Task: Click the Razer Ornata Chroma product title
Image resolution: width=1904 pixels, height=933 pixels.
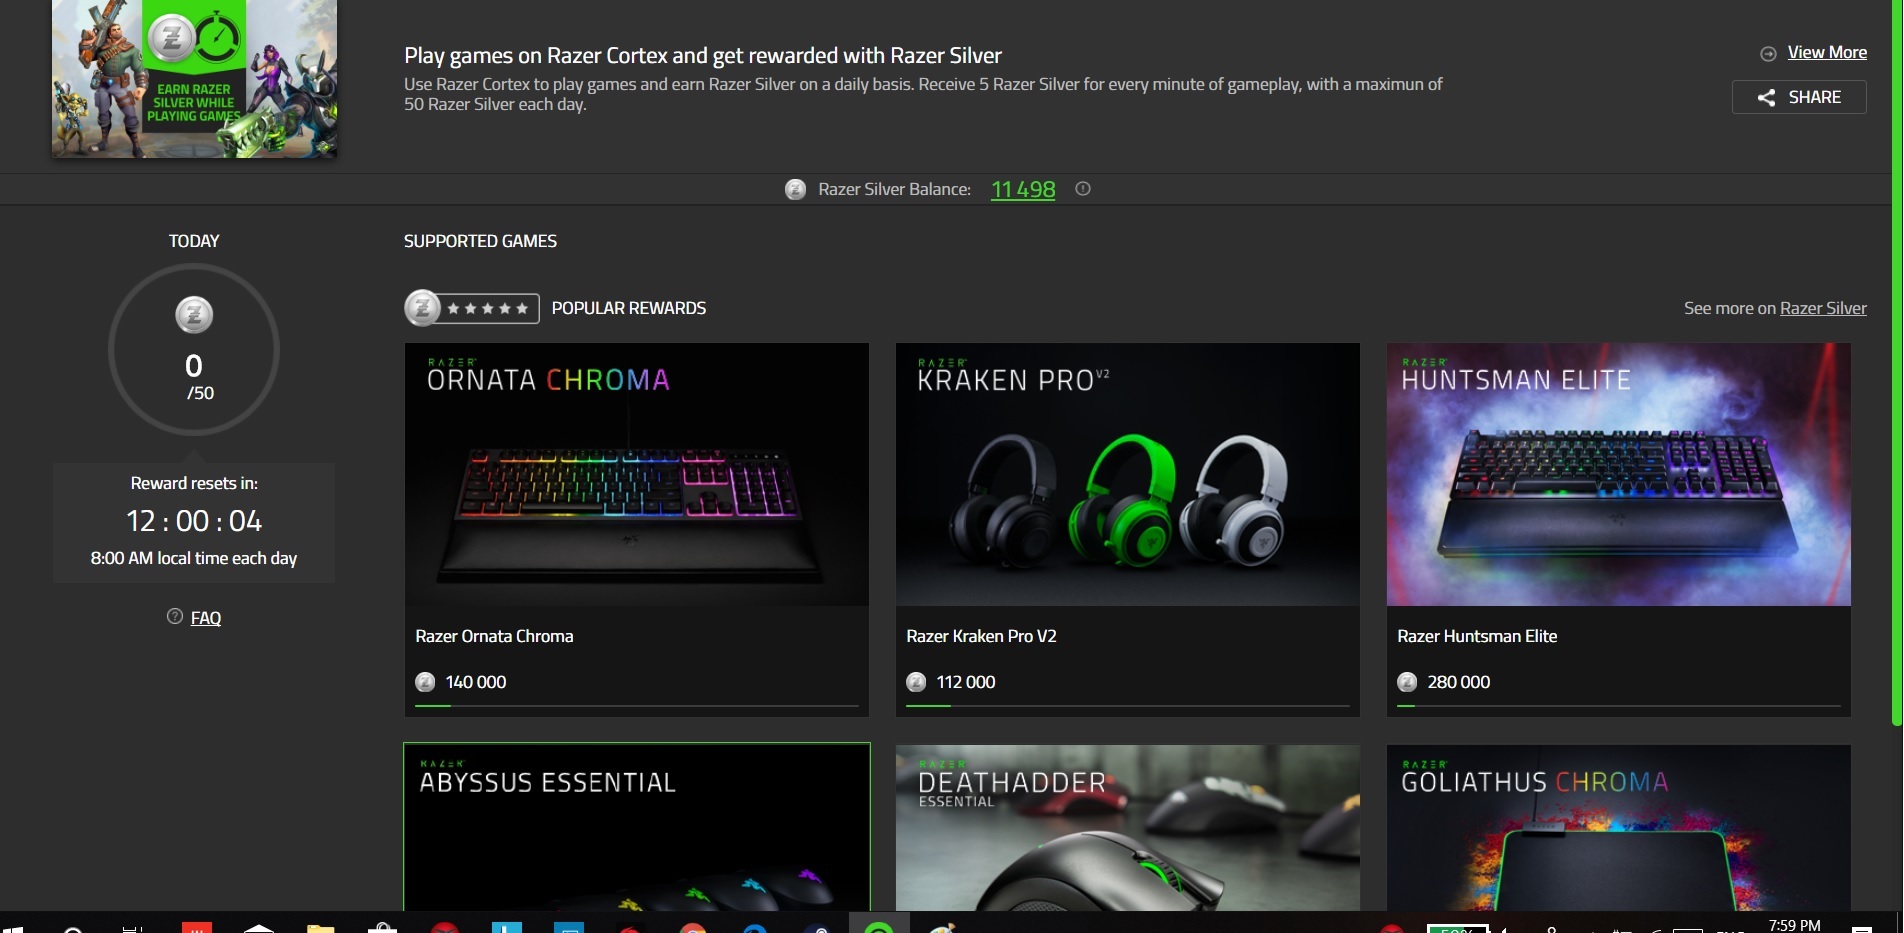Action: tap(494, 636)
